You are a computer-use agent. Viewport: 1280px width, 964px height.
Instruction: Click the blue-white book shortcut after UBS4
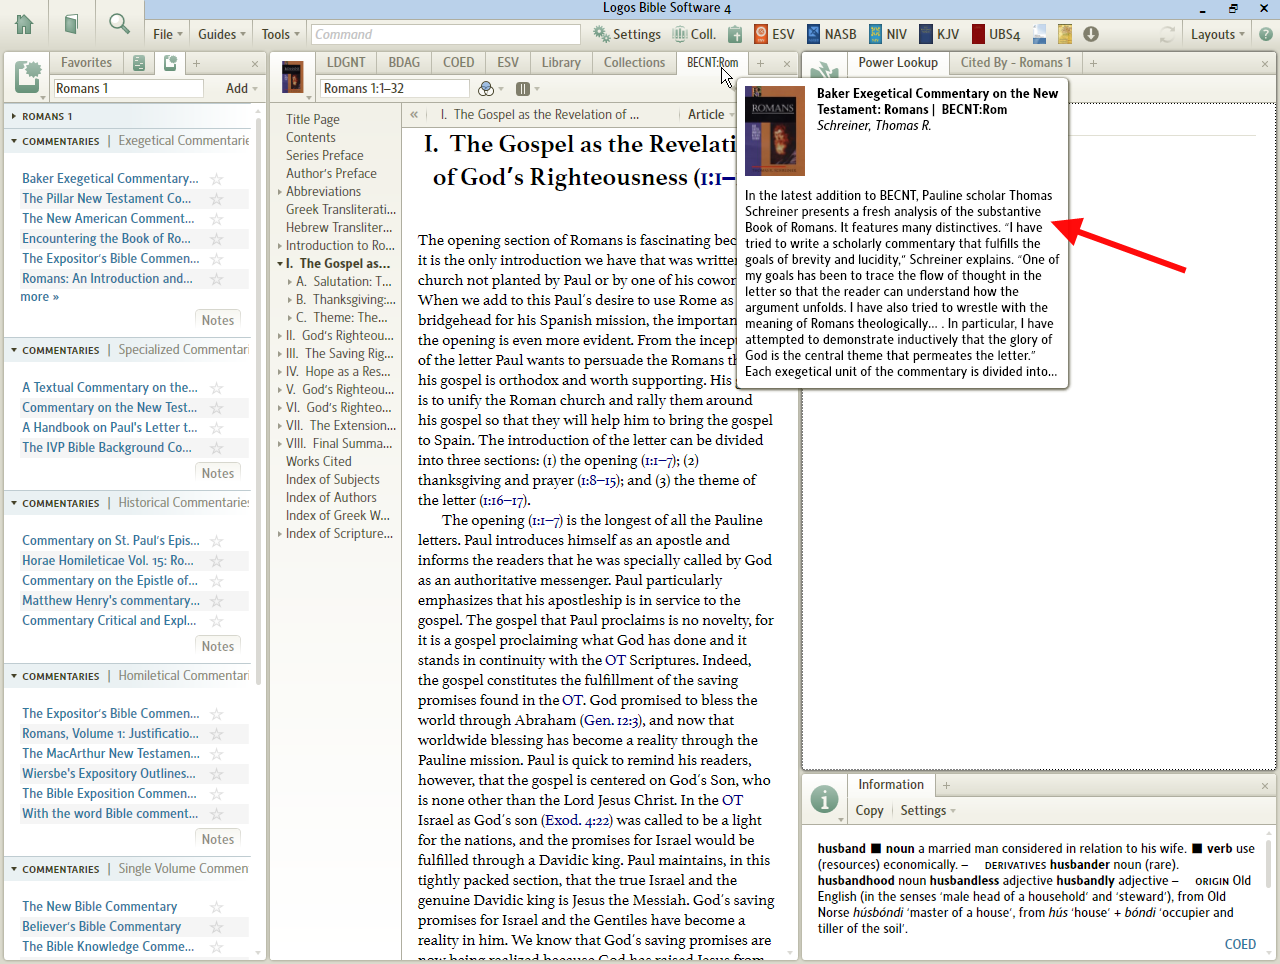coord(1040,34)
